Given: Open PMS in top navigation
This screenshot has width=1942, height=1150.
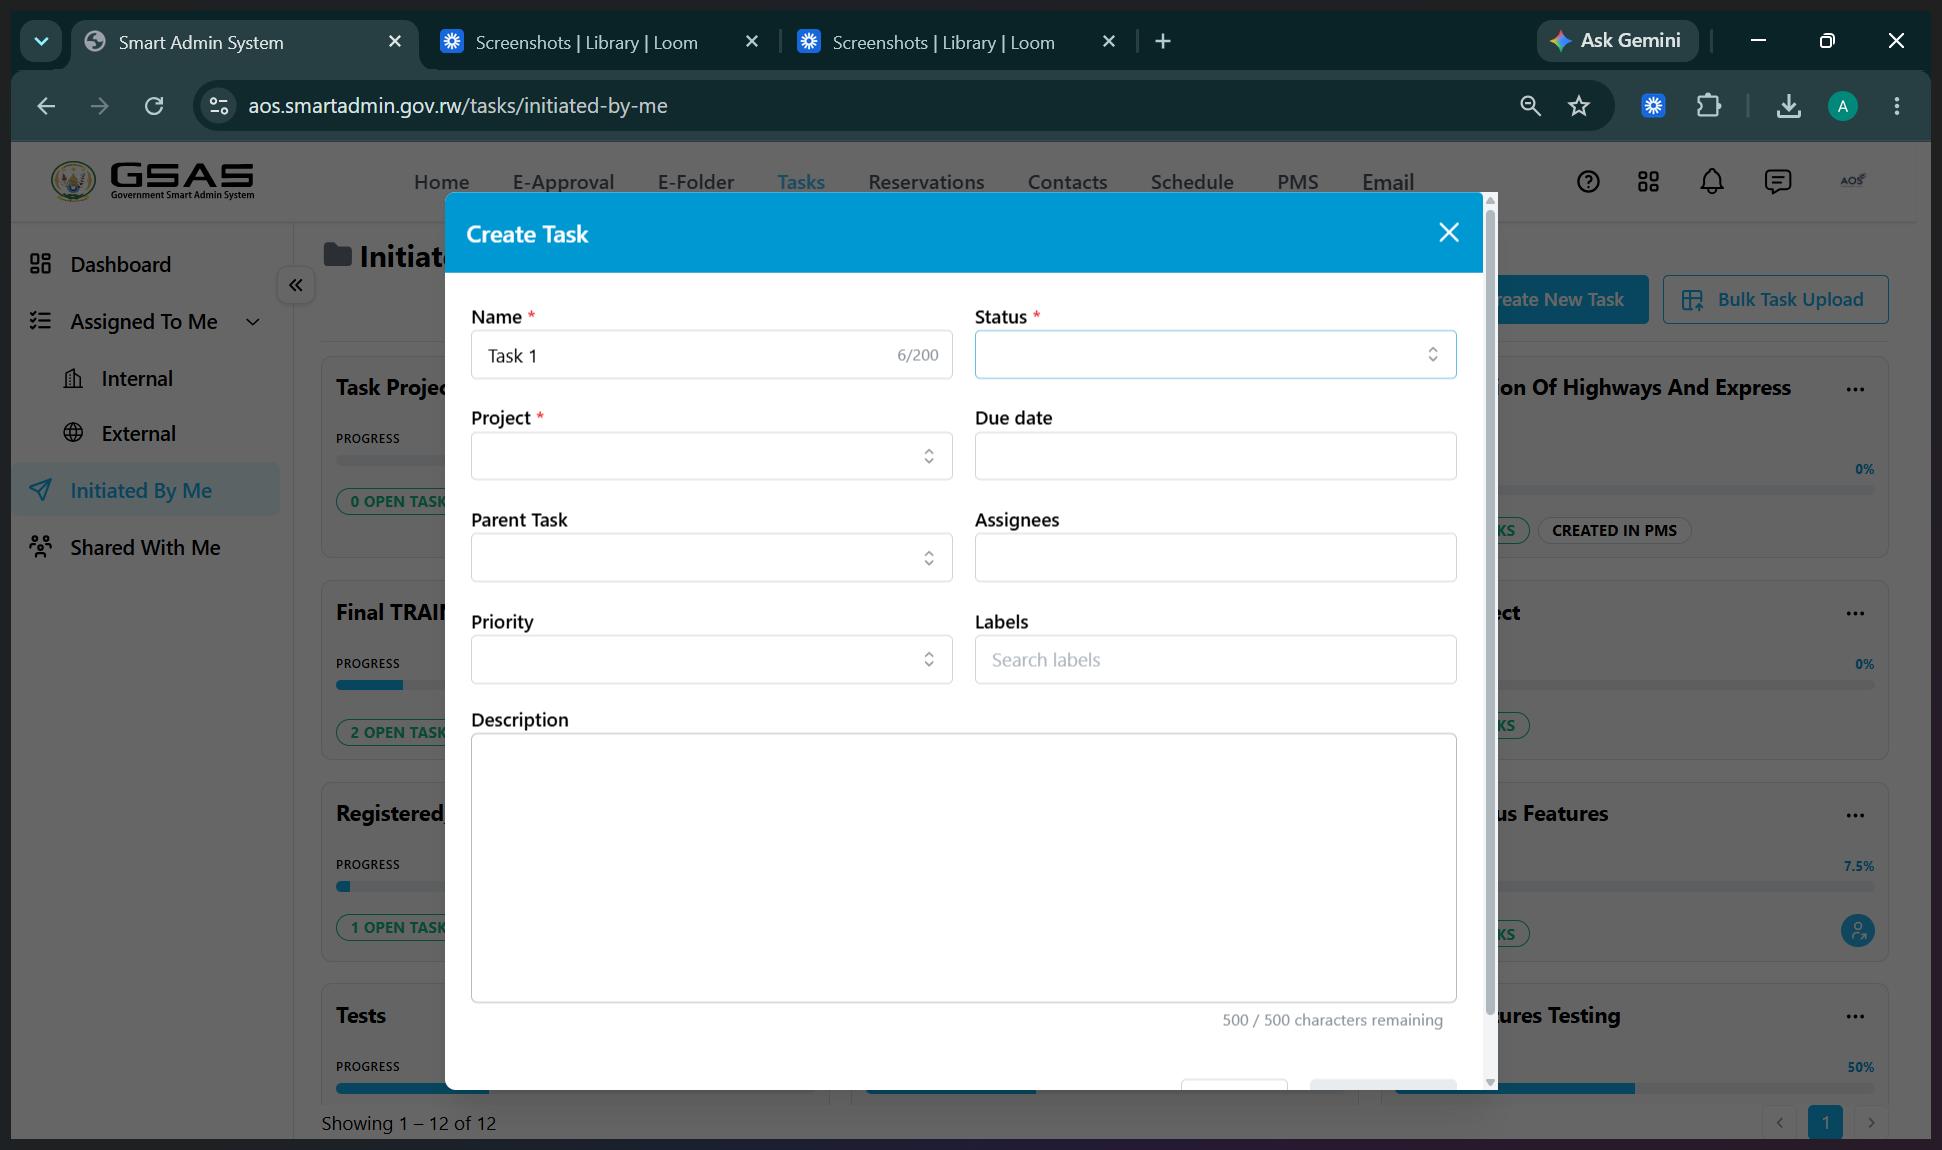Looking at the screenshot, I should click(x=1297, y=182).
